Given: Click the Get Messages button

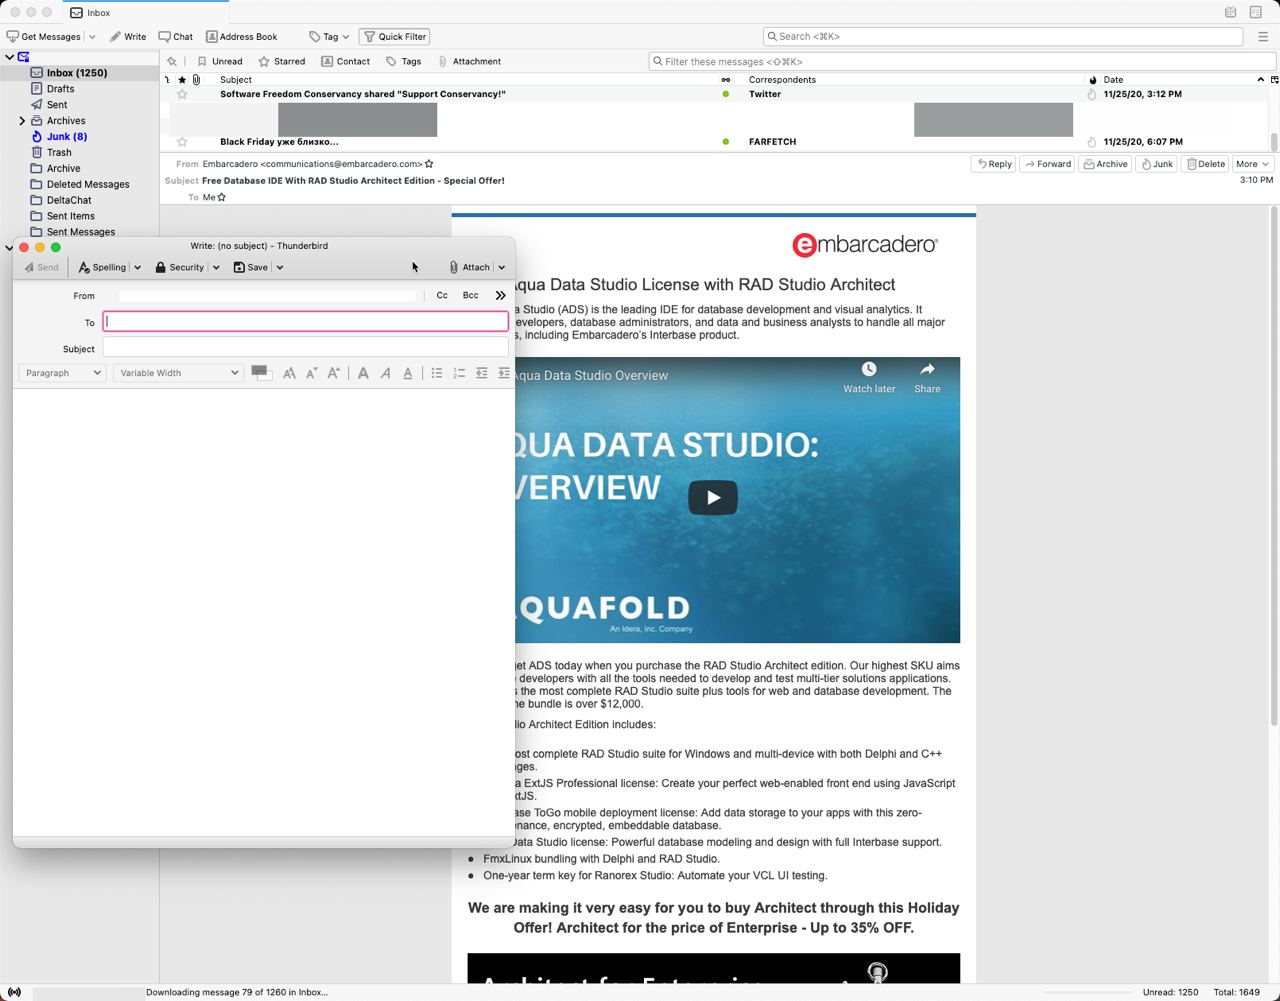Looking at the screenshot, I should tap(44, 36).
